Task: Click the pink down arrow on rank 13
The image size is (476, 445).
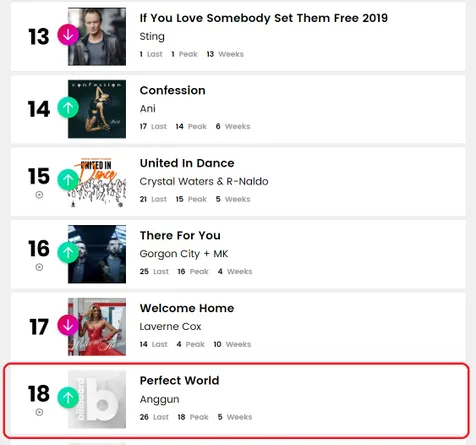Action: coord(68,35)
